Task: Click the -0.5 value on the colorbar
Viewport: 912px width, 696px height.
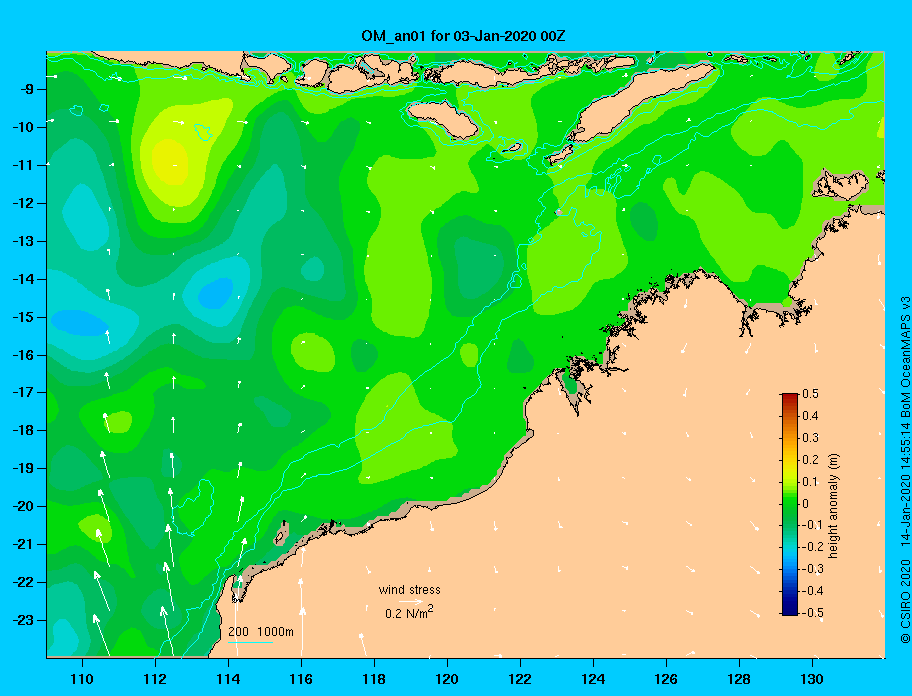Action: click(813, 612)
